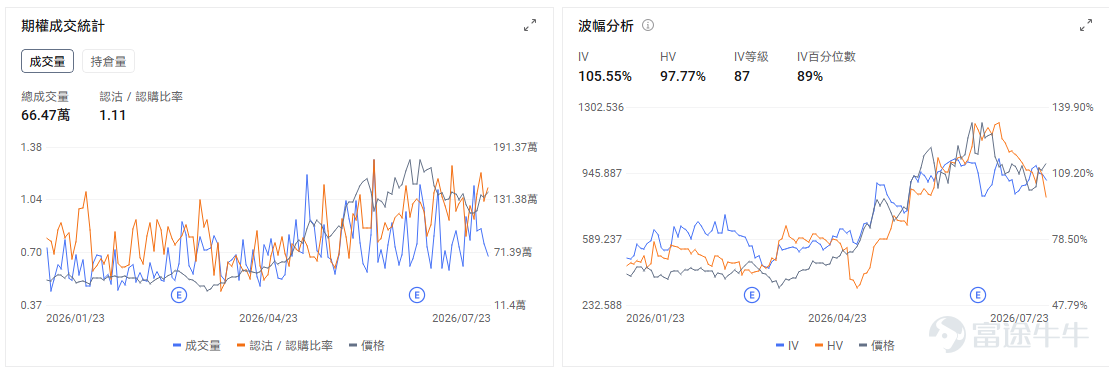
Task: Click the 2026/07/23 date on the volume chart
Action: click(x=461, y=318)
